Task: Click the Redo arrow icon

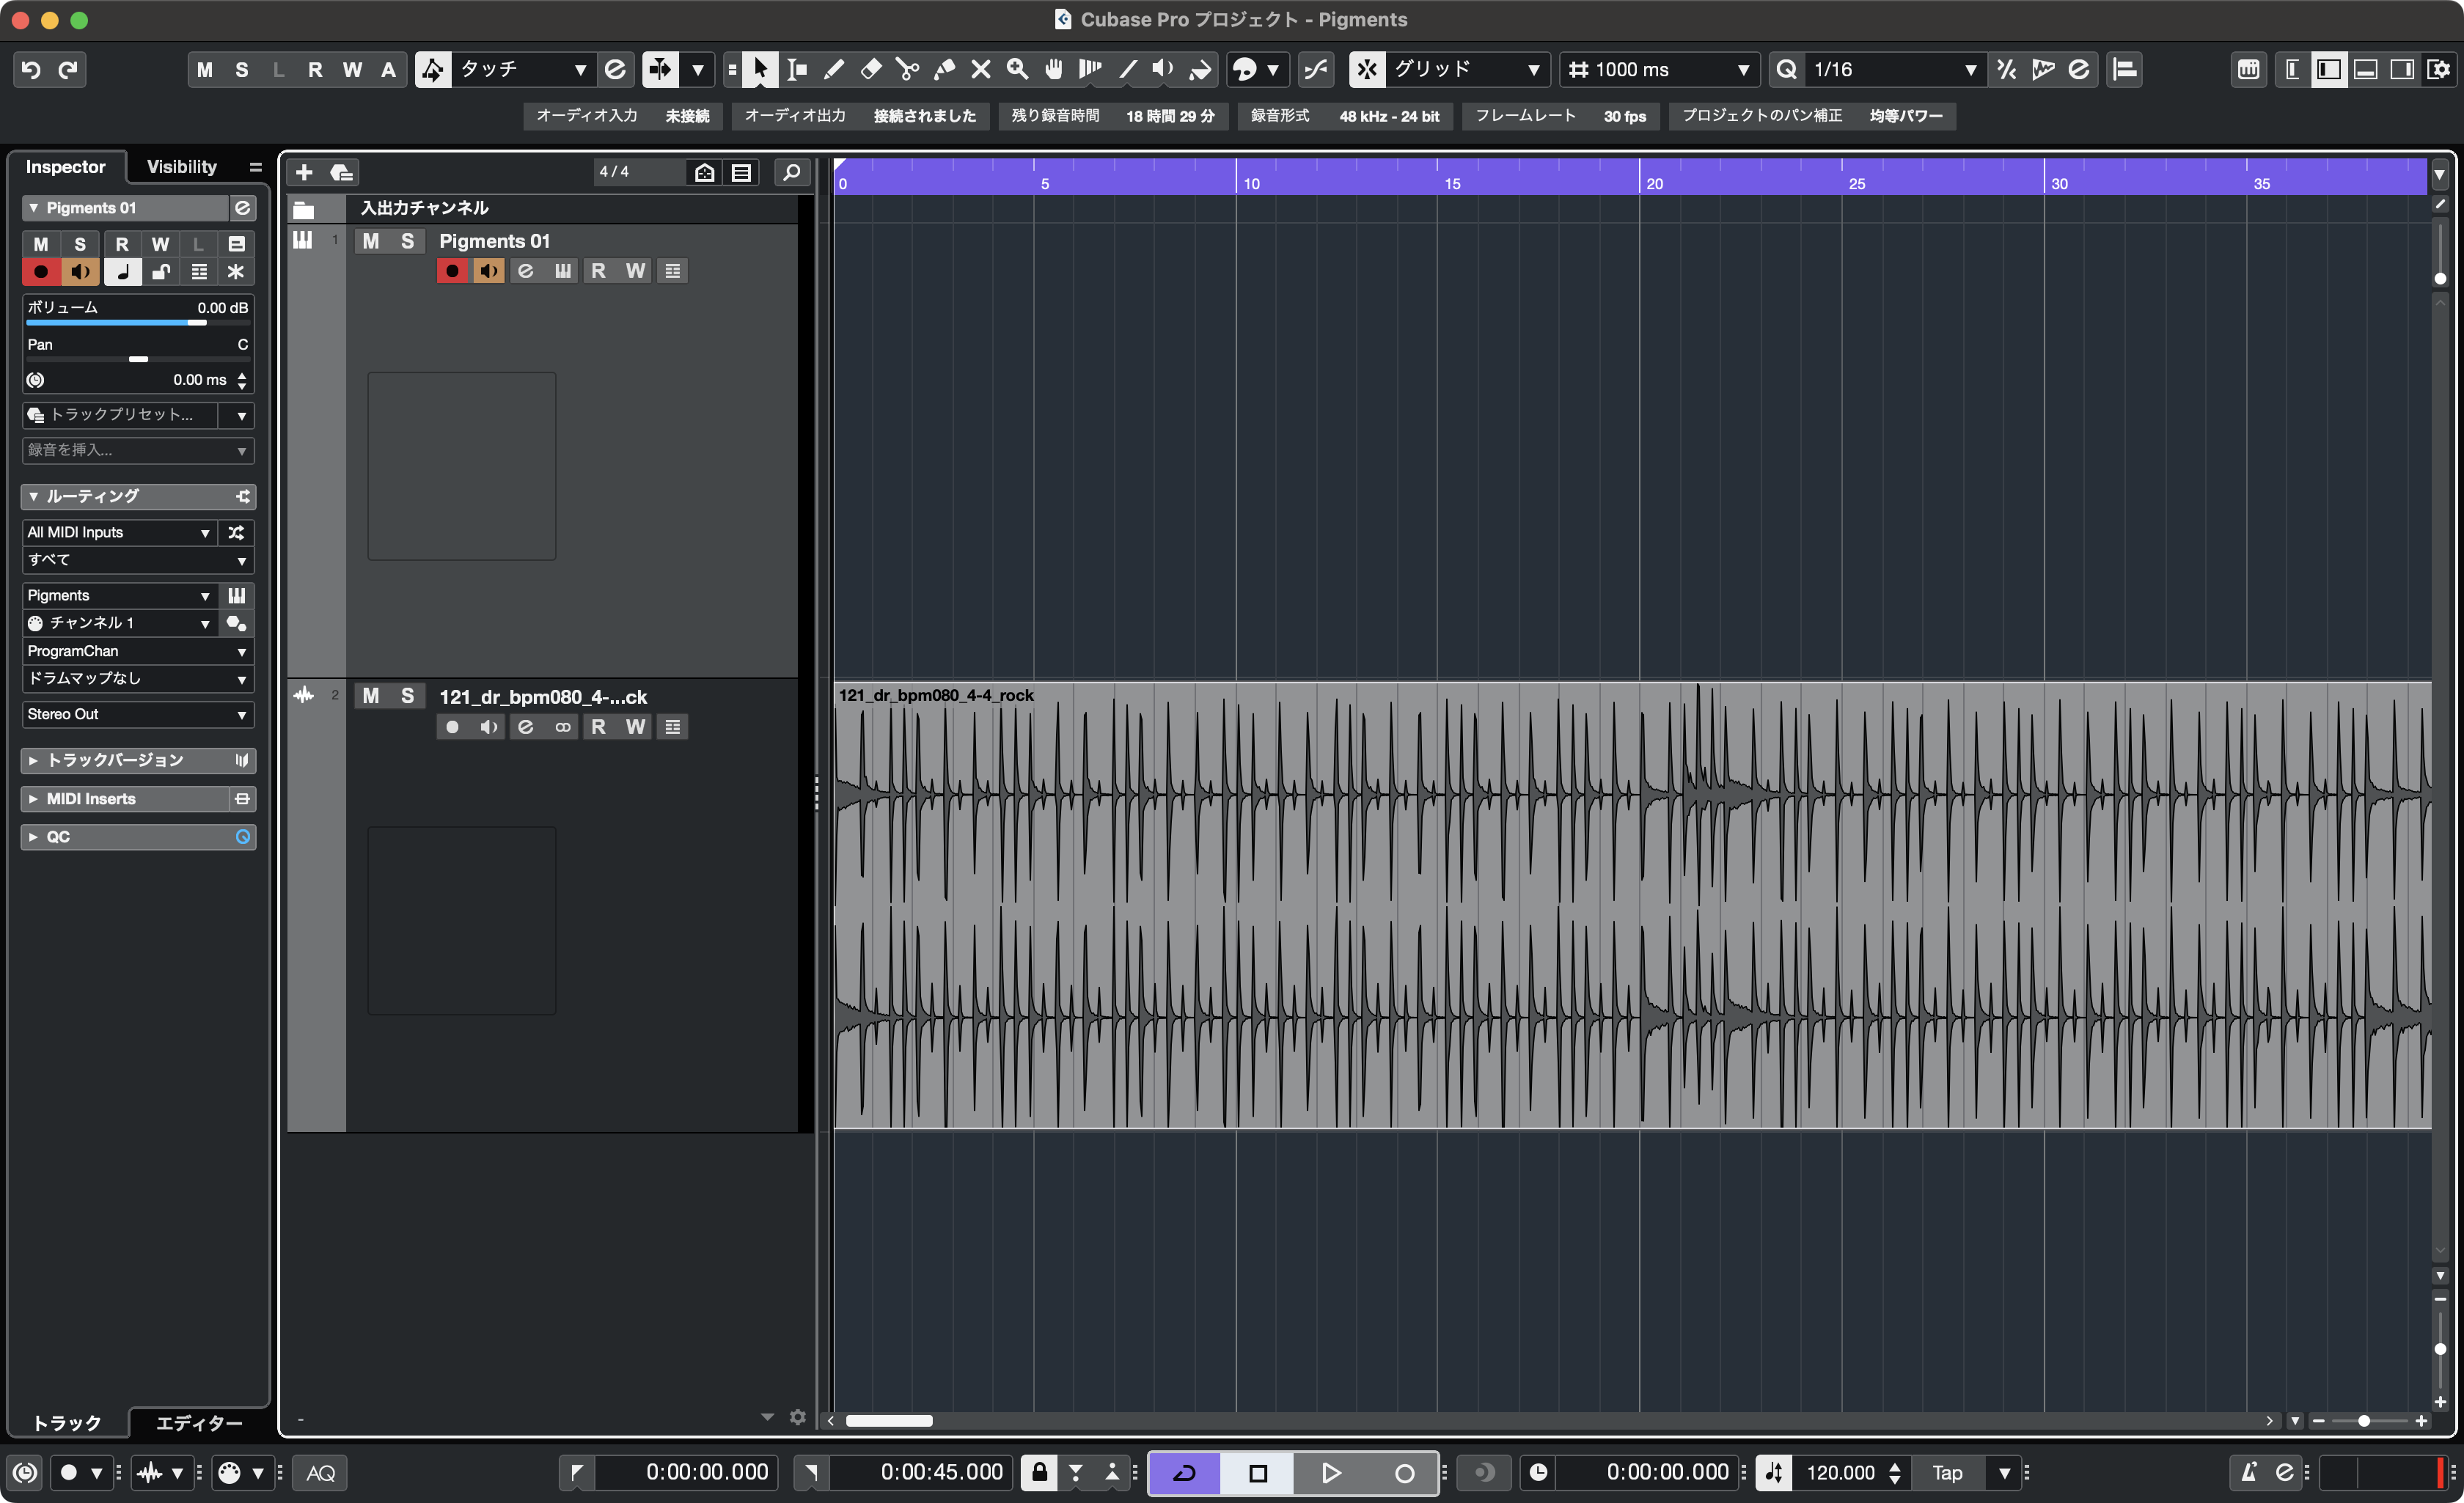Action: pos(68,69)
